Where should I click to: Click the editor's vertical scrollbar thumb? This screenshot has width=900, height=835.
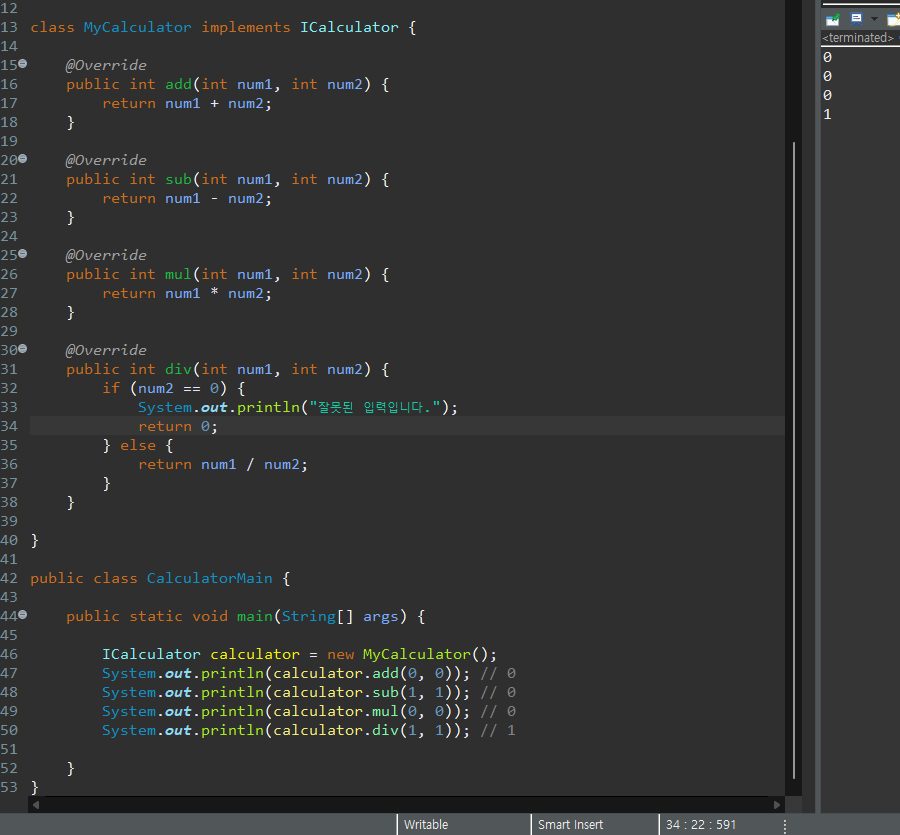(794, 460)
